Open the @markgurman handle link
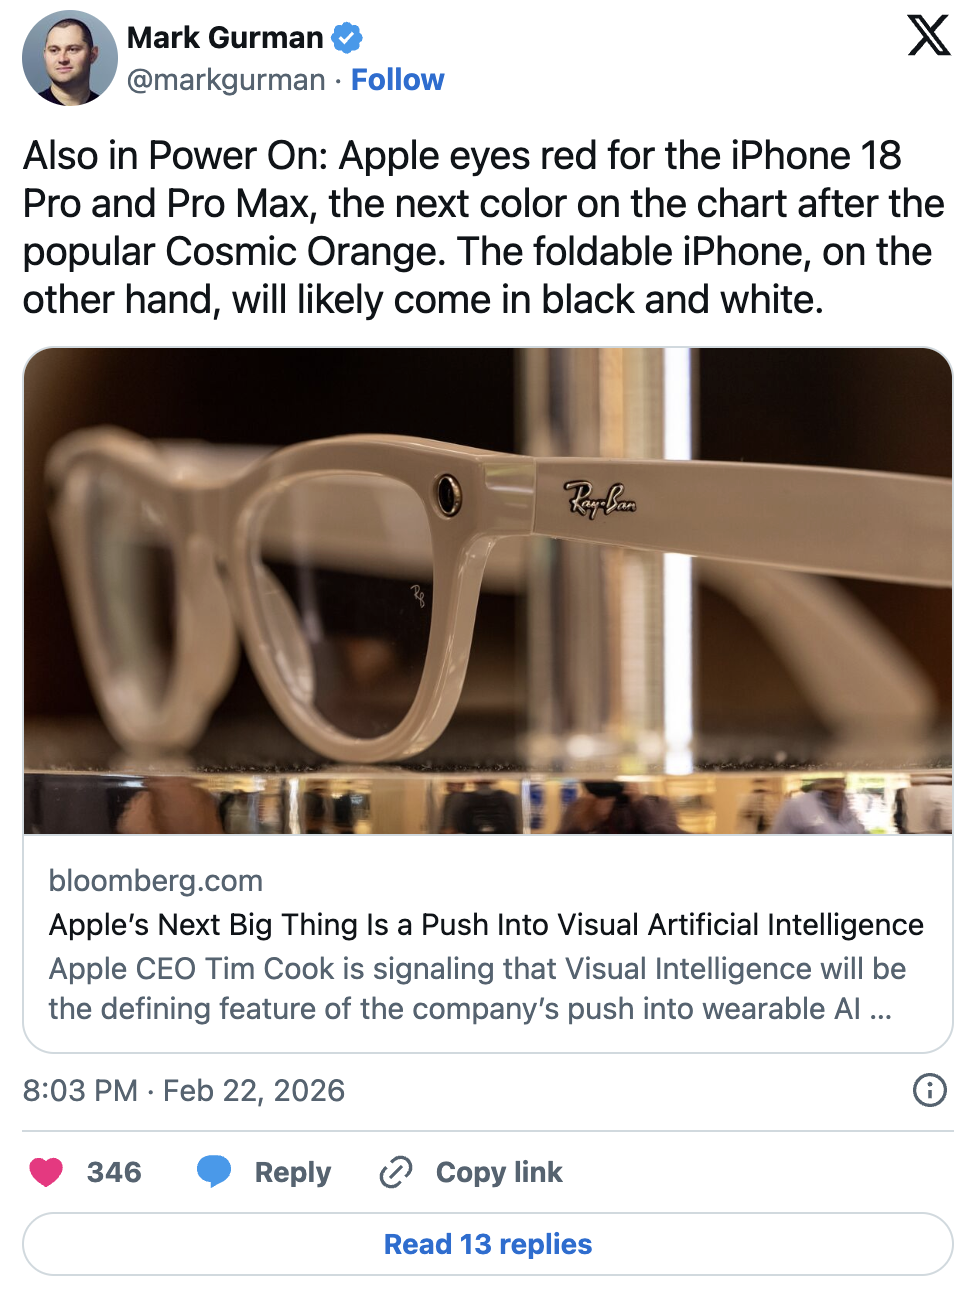The height and width of the screenshot is (1298, 978). click(x=226, y=80)
